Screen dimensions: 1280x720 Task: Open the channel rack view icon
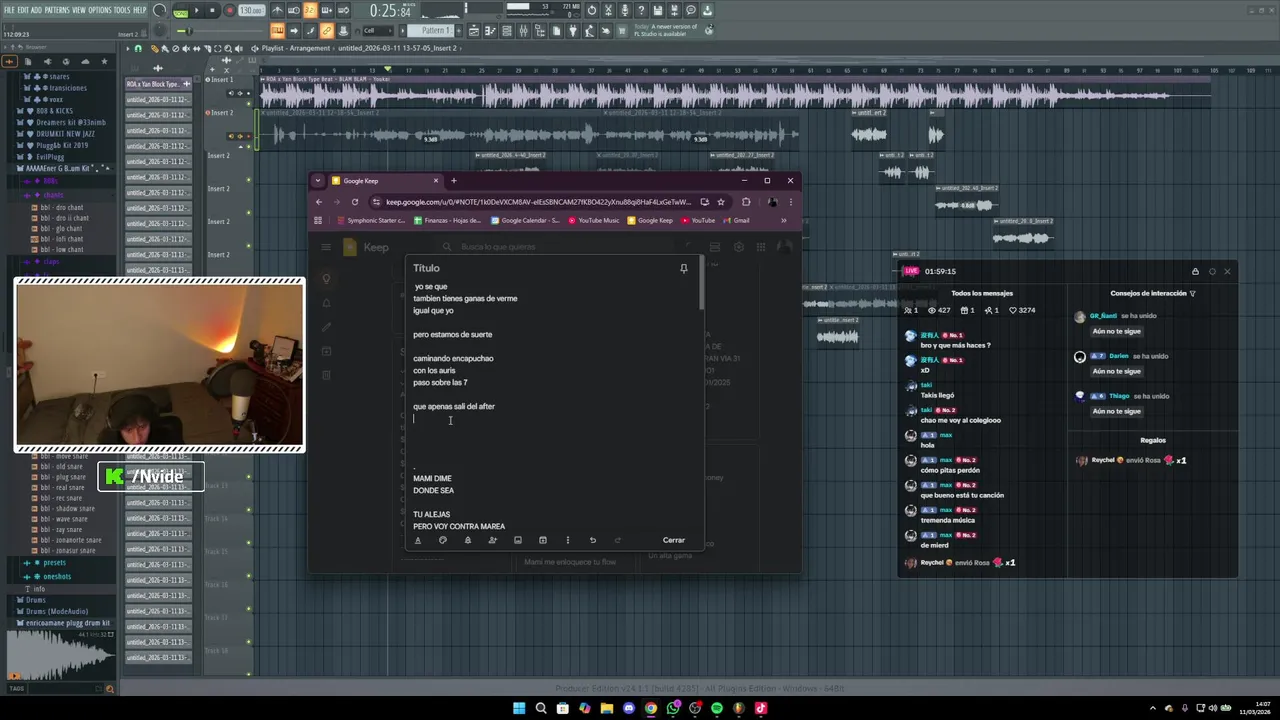point(506,30)
